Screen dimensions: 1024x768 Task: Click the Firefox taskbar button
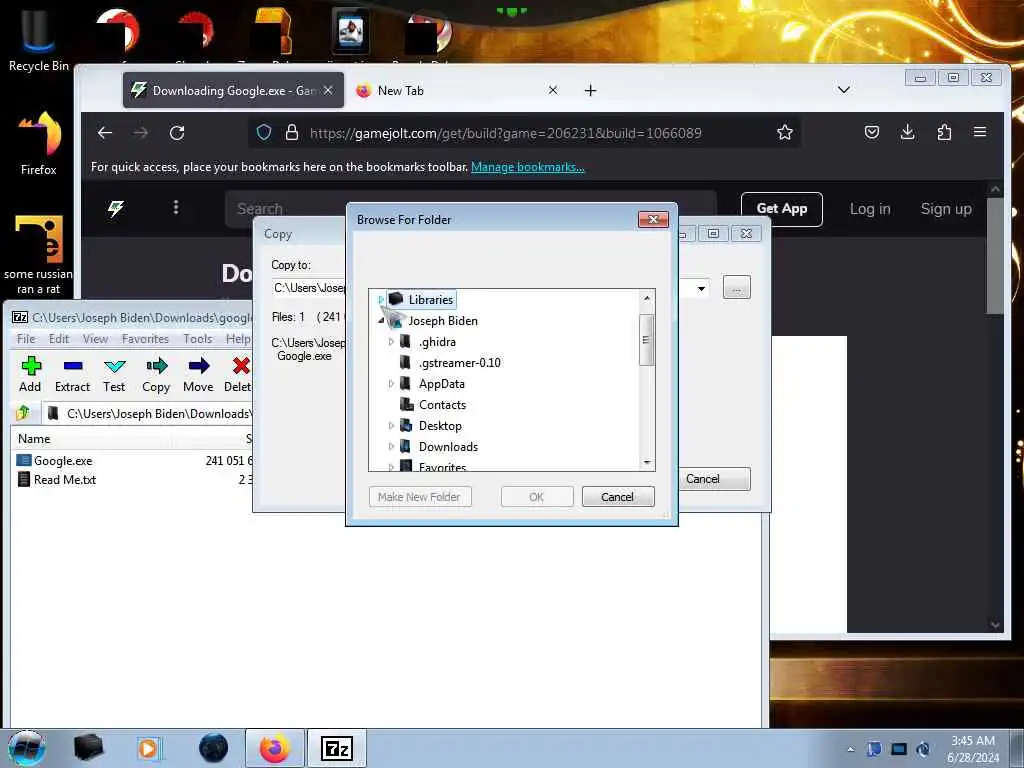pos(275,748)
